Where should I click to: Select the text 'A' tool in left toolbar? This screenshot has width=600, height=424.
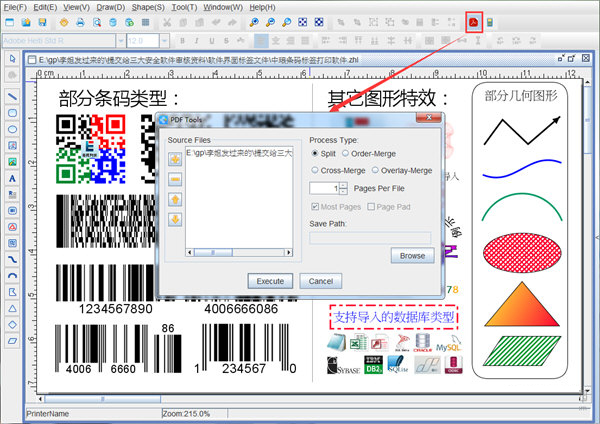click(12, 178)
